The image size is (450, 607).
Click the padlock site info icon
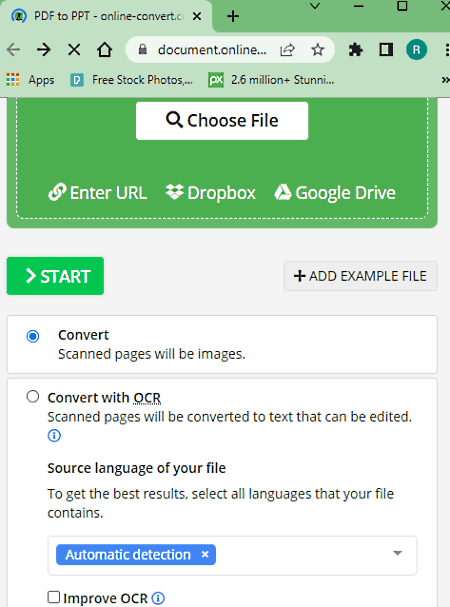pos(143,49)
